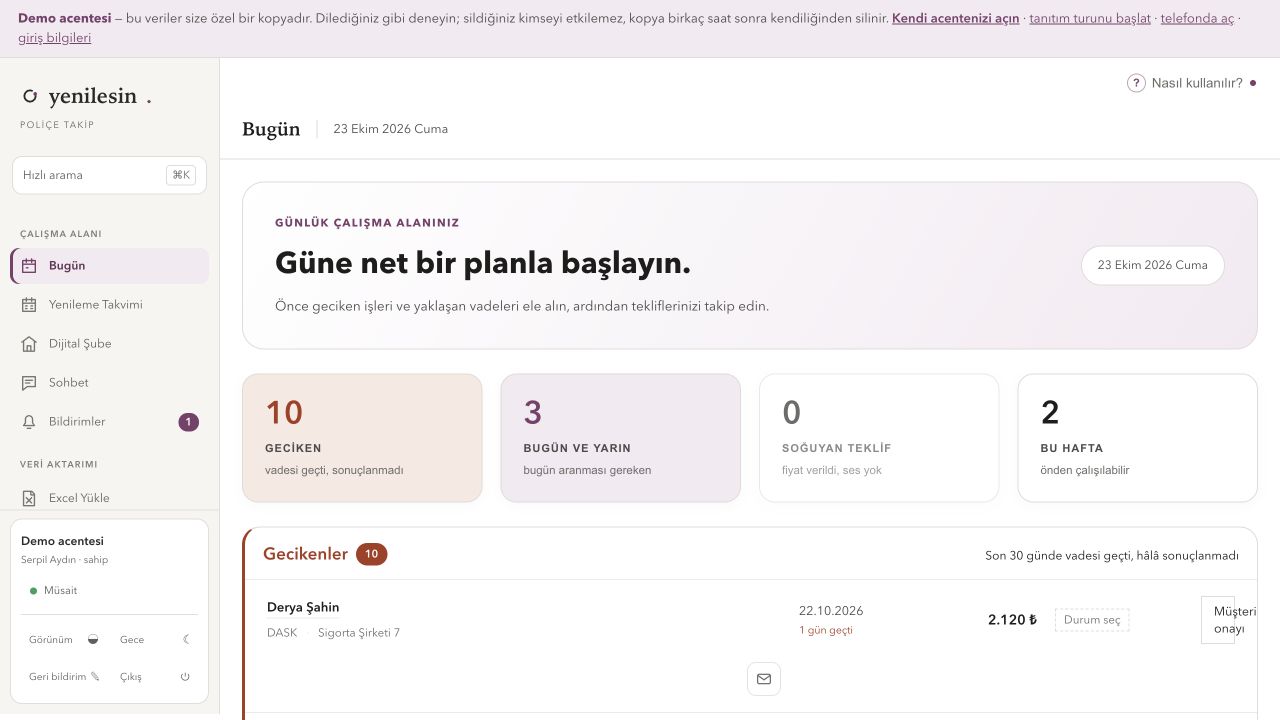Open the Müsait availability status selector
The height and width of the screenshot is (720, 1280).
(x=54, y=591)
